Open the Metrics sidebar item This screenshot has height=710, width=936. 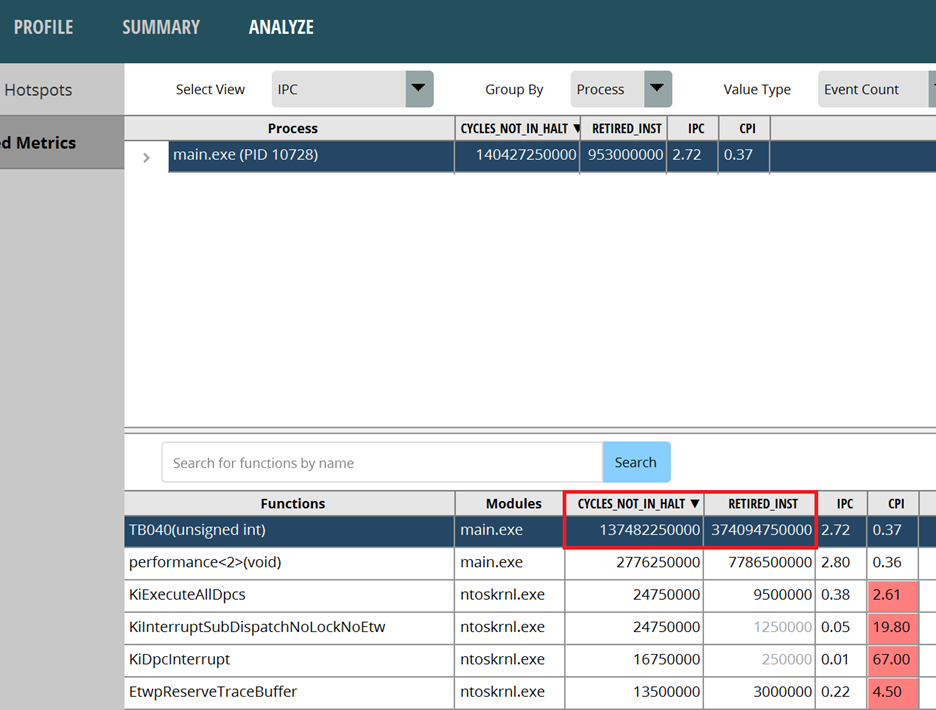[40, 143]
